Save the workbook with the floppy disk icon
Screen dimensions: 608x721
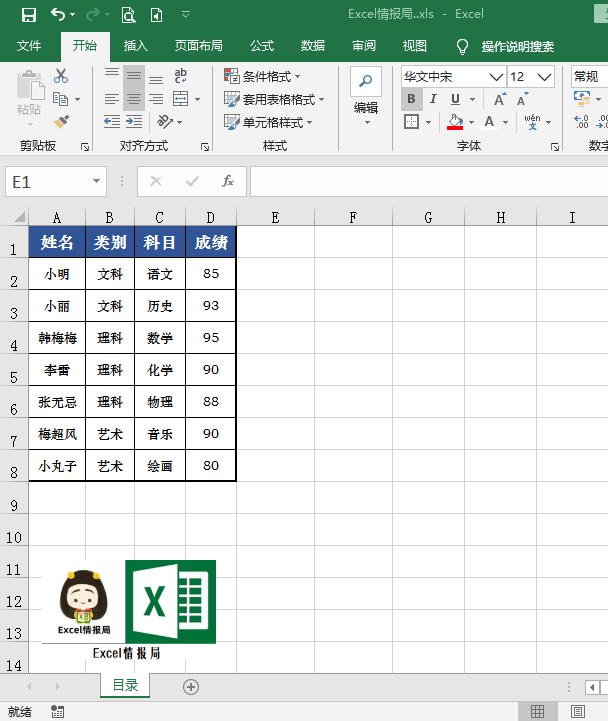29,15
